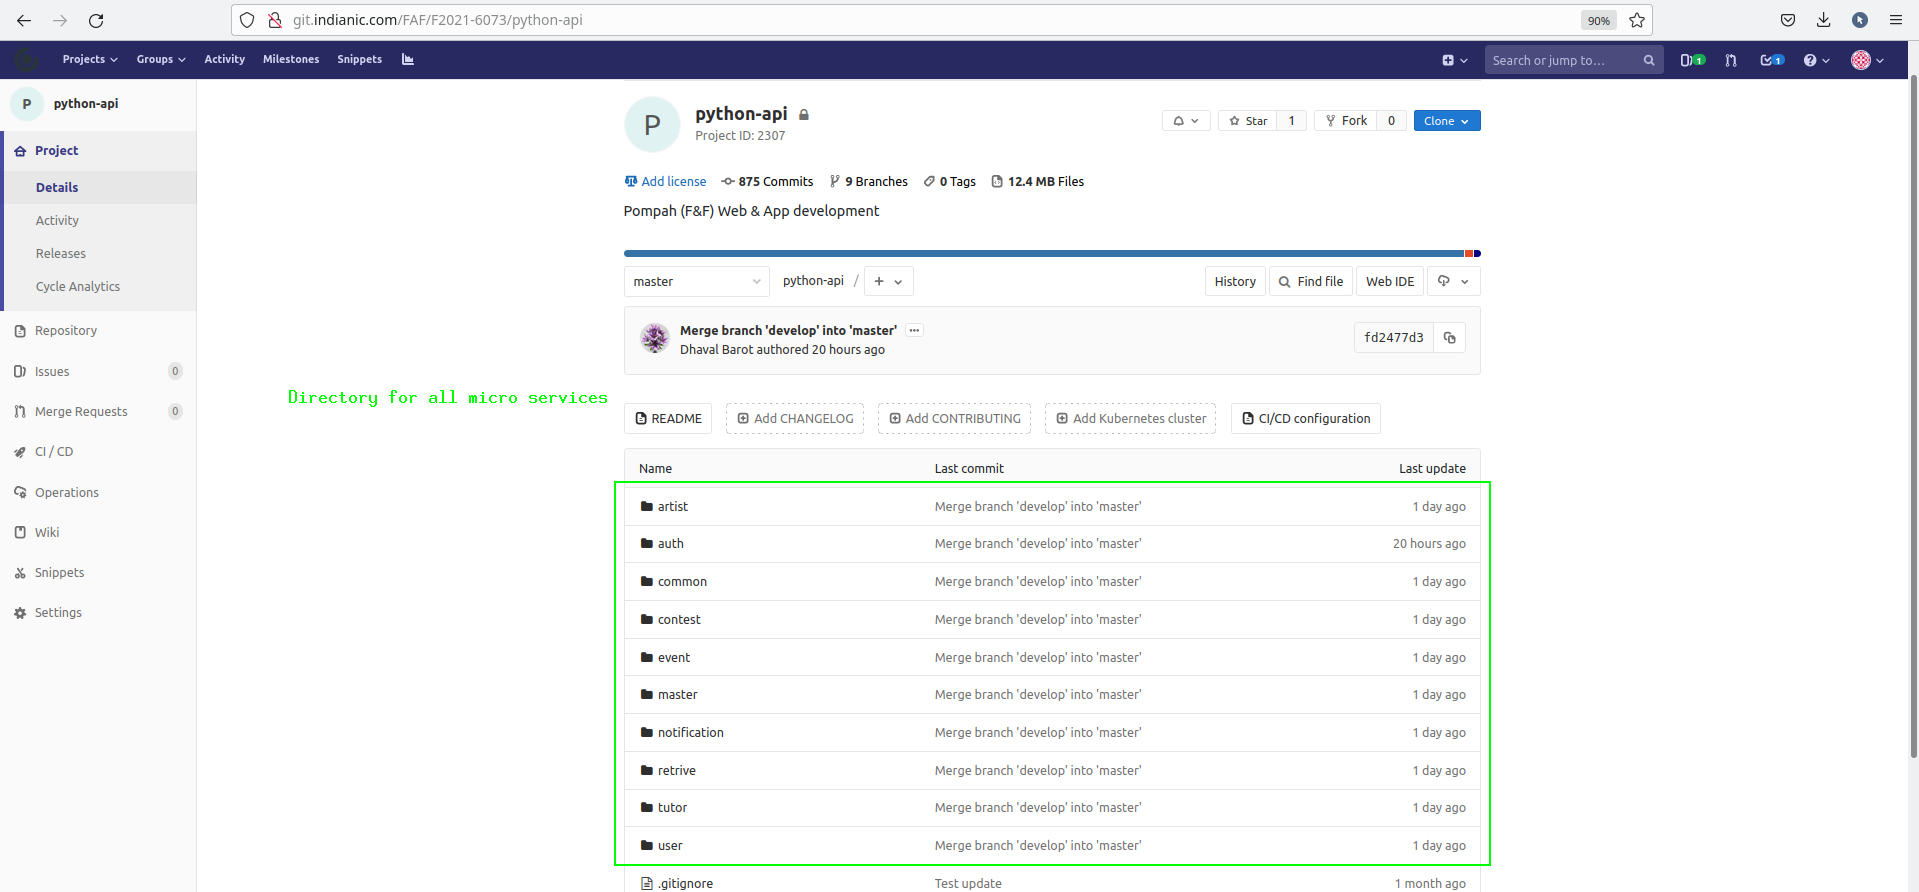The height and width of the screenshot is (892, 1919).
Task: Open the notification folder
Action: tap(690, 733)
